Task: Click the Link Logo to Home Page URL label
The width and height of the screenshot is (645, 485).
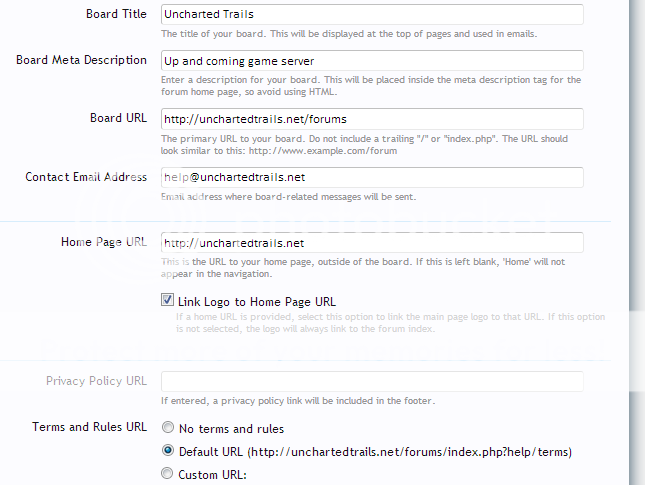Action: coord(257,302)
